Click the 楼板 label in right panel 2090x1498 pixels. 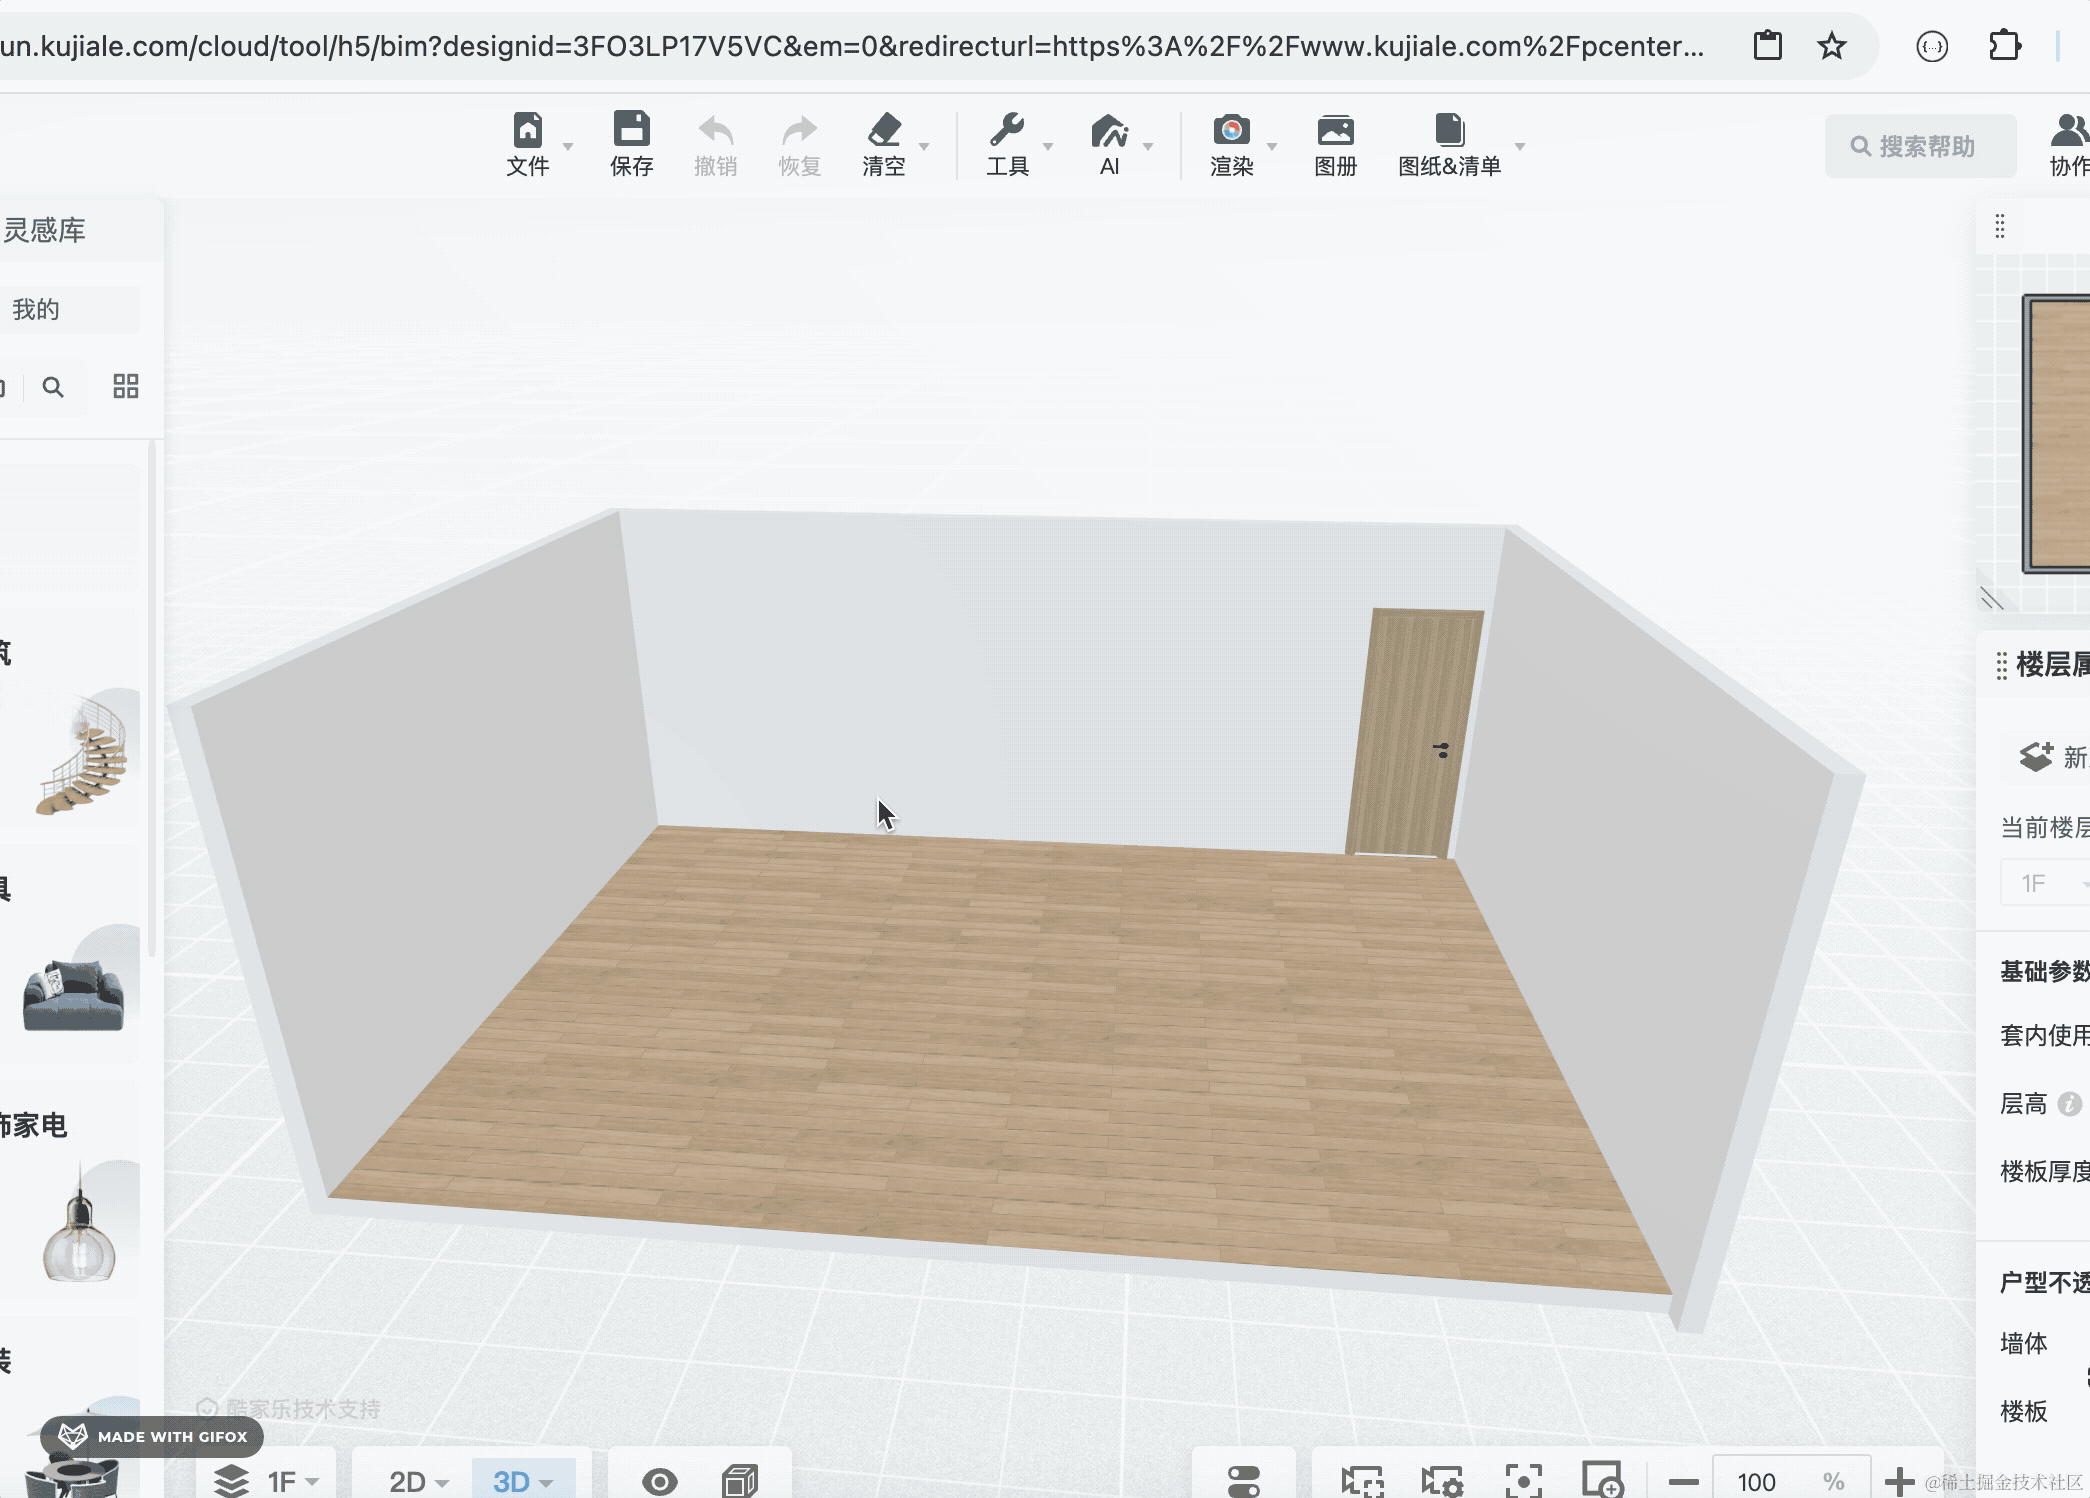click(2024, 1411)
